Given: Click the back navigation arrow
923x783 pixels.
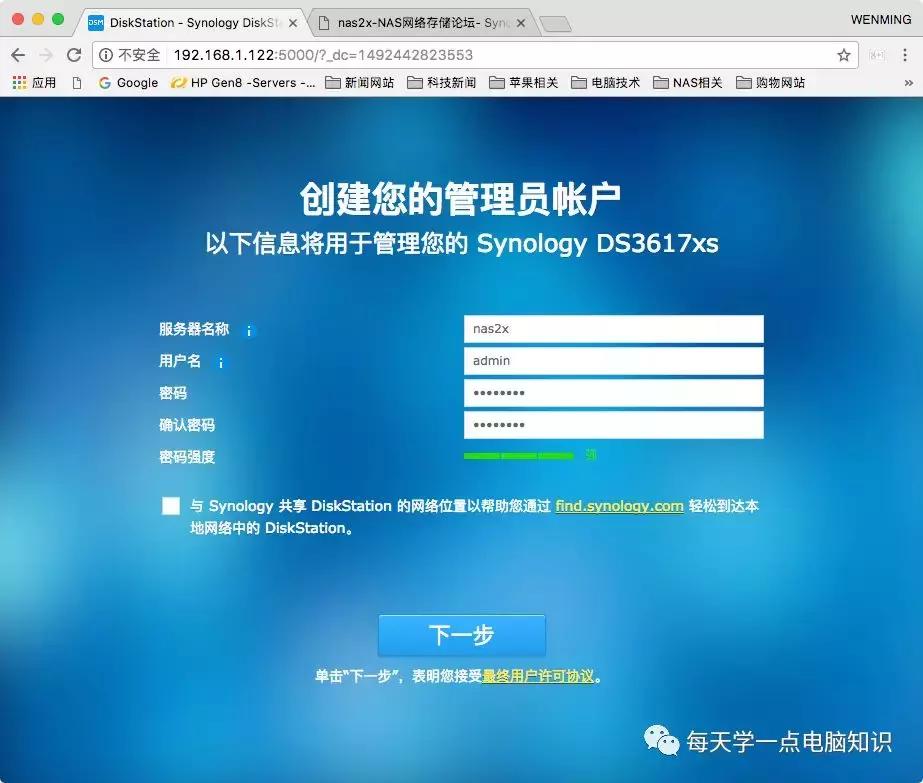Looking at the screenshot, I should [x=18, y=55].
